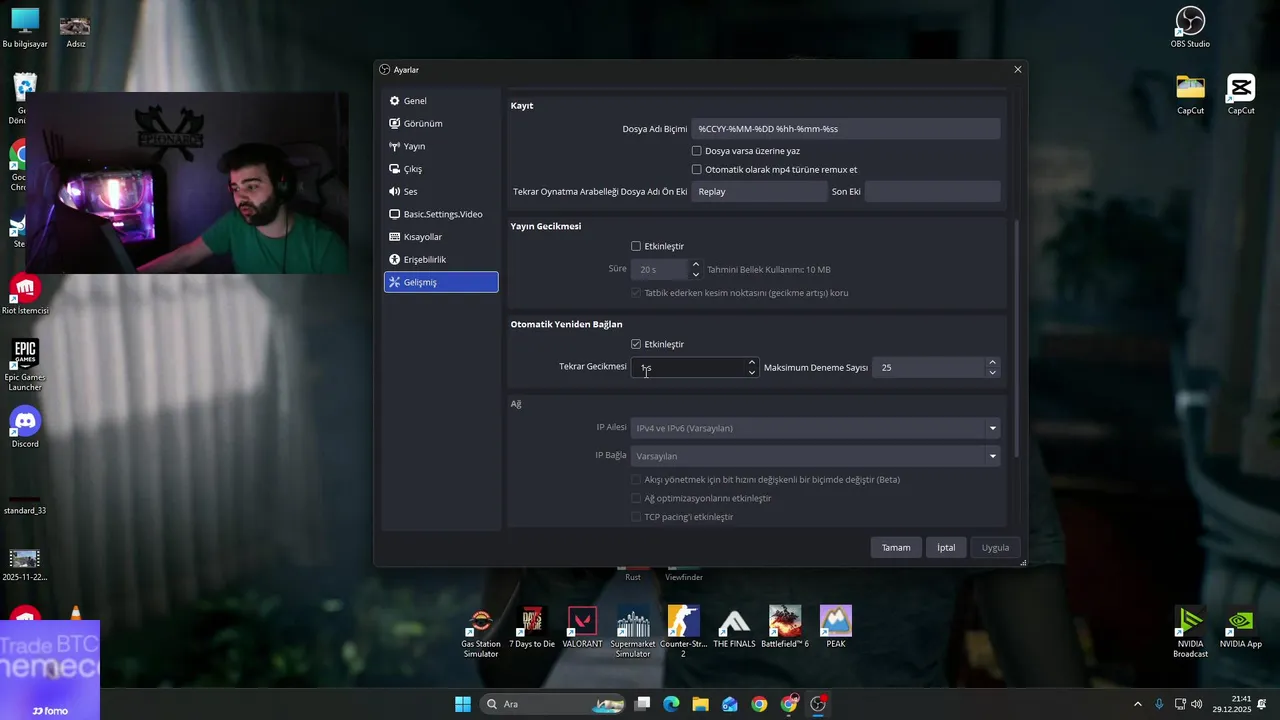1280x720 pixels.
Task: Click the 'Dosya Adı Biçimi' input field
Action: (x=845, y=128)
